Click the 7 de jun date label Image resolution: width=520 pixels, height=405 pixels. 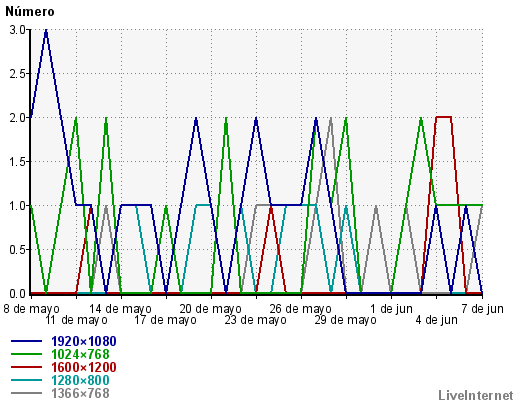[482, 309]
